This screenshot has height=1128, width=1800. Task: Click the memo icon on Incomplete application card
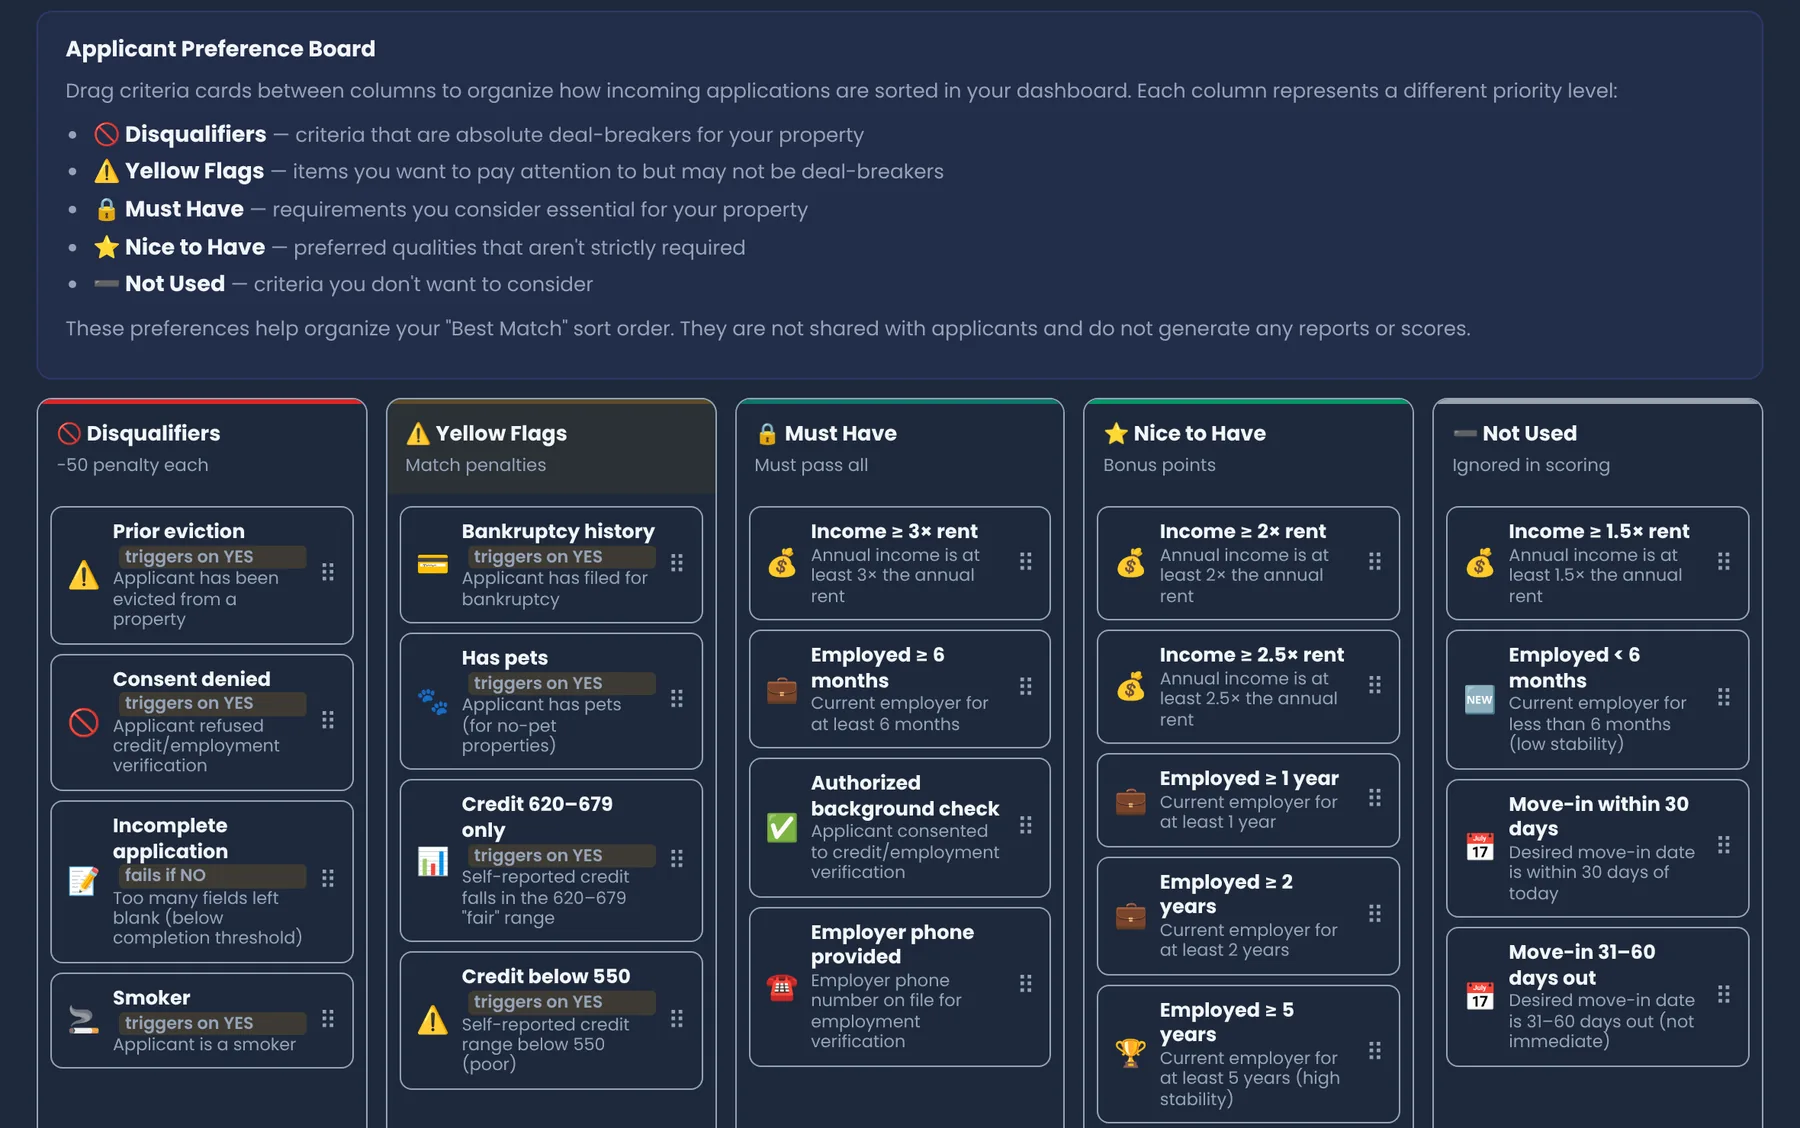tap(84, 881)
